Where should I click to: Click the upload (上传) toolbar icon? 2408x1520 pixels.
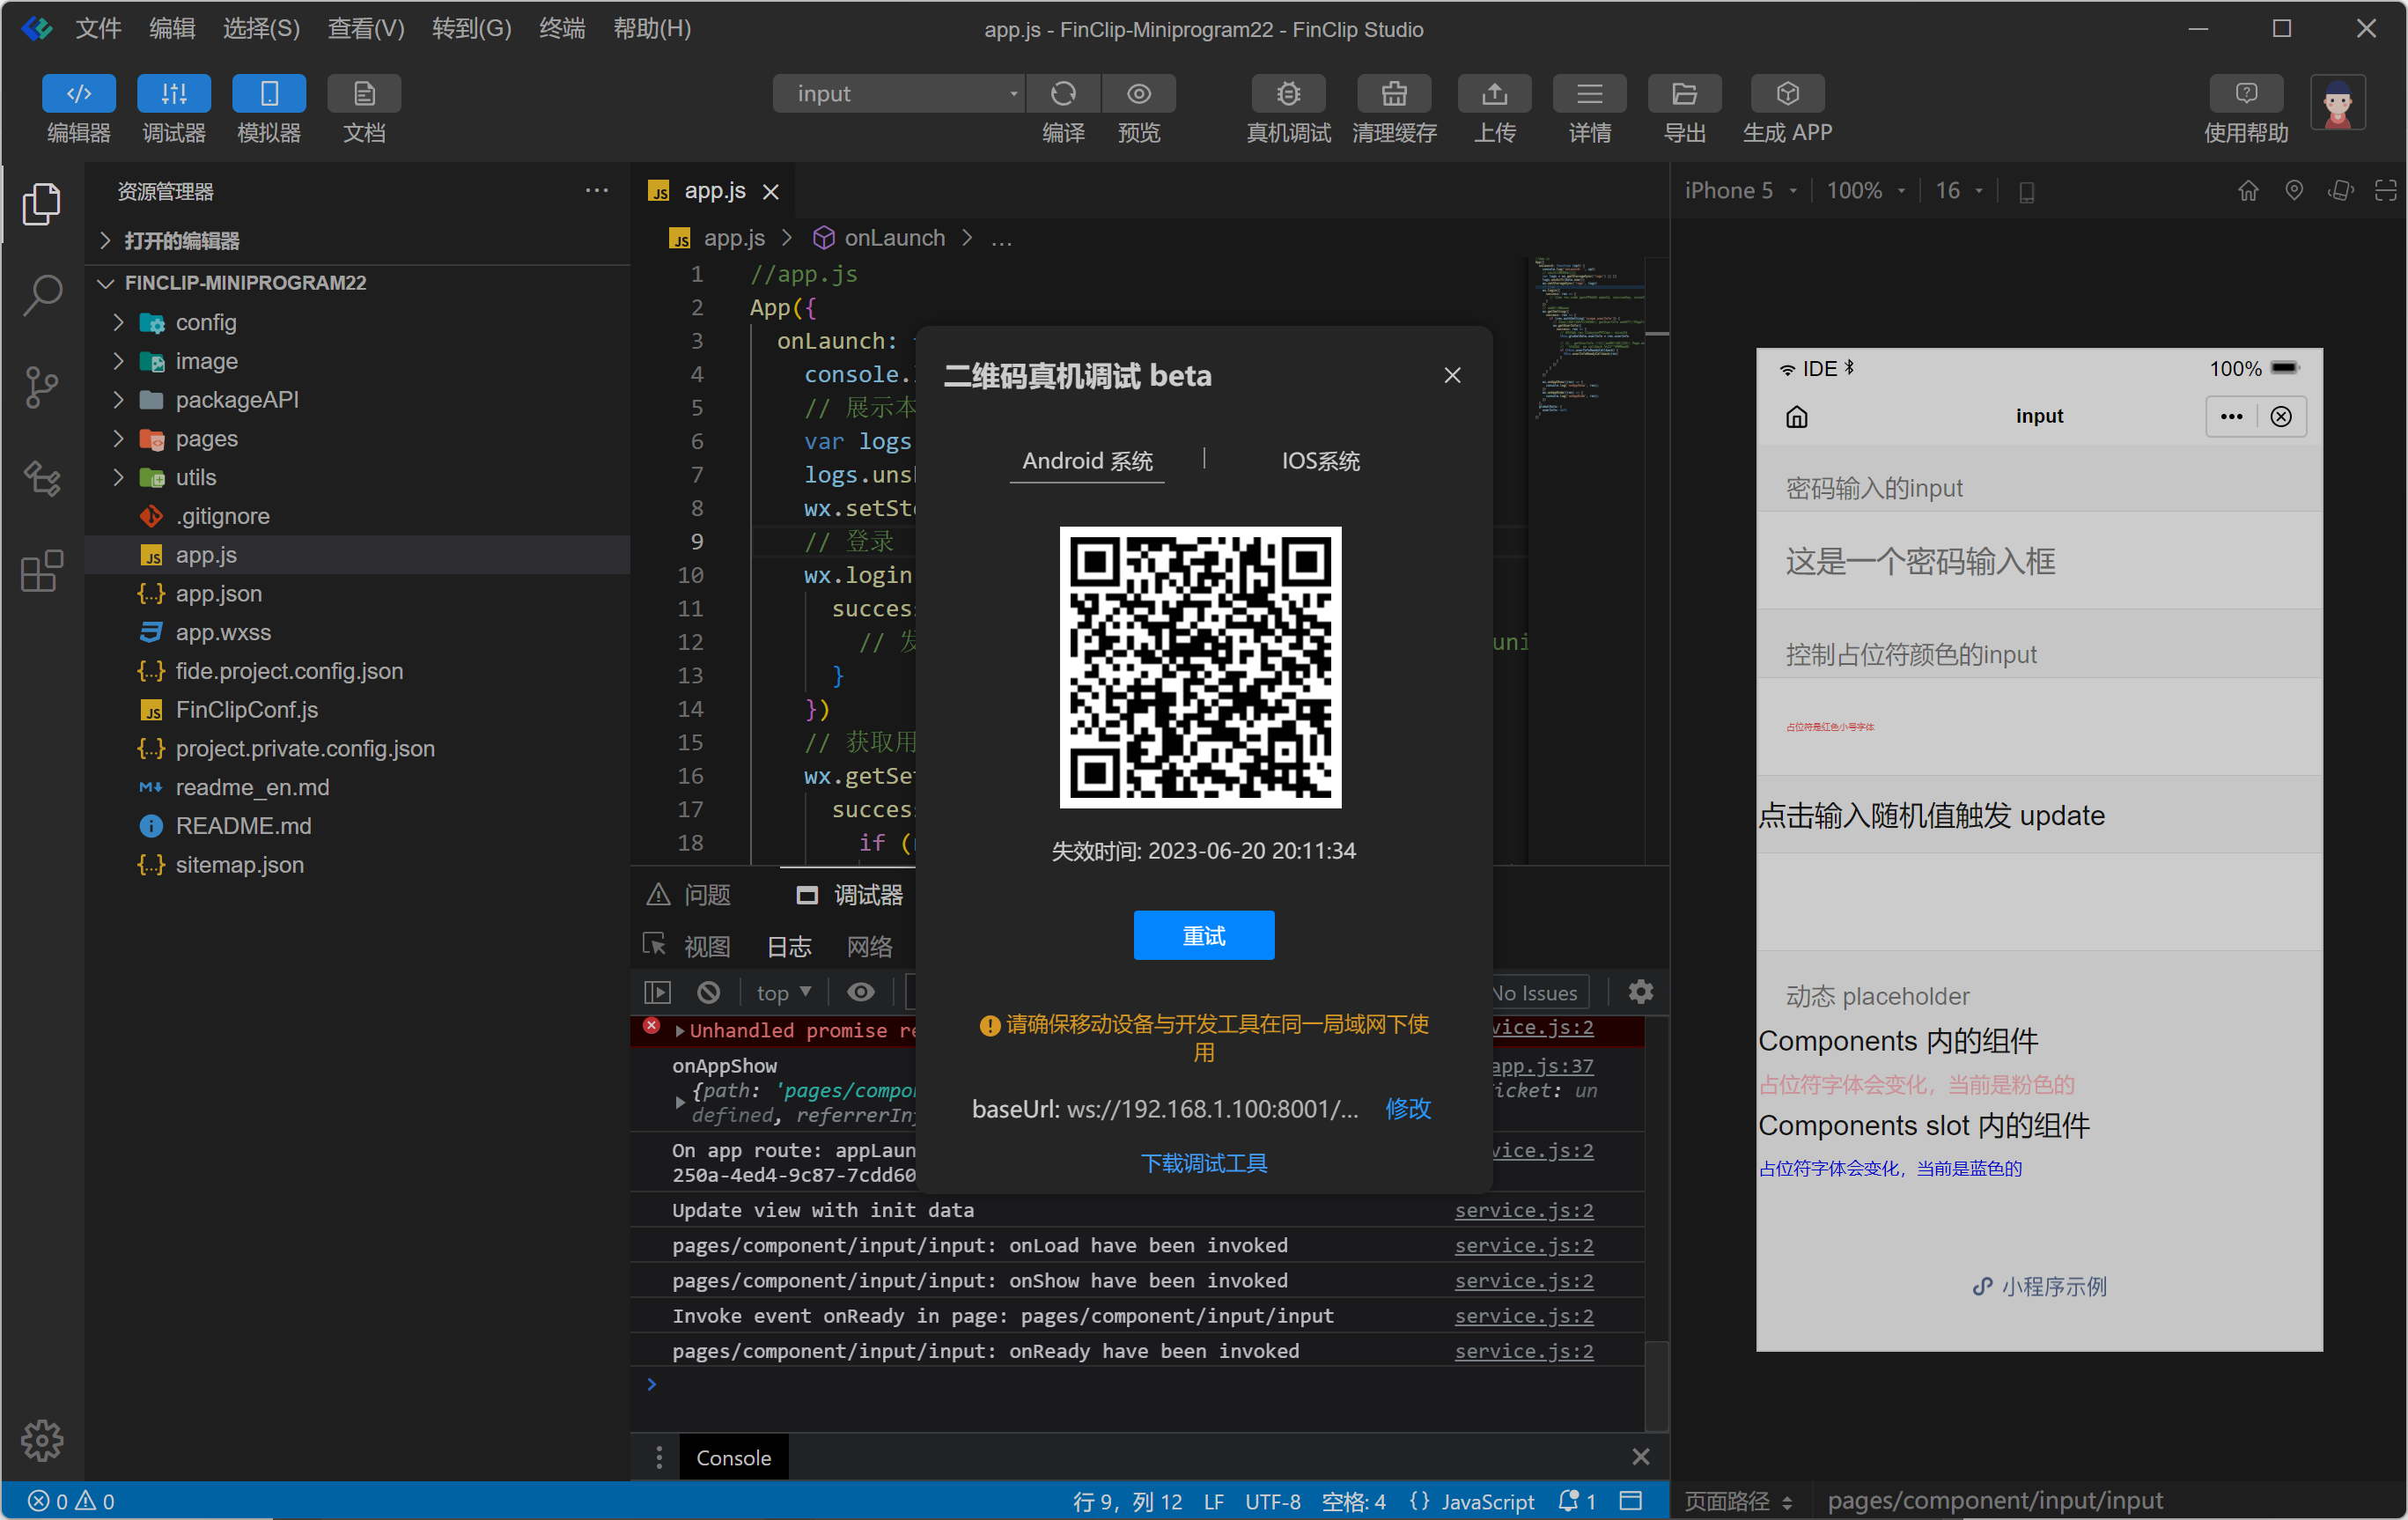coord(1494,94)
